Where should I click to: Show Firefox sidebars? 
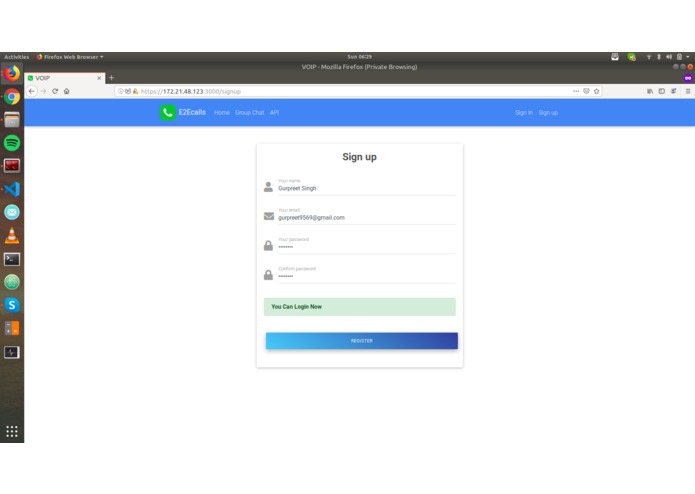point(661,91)
